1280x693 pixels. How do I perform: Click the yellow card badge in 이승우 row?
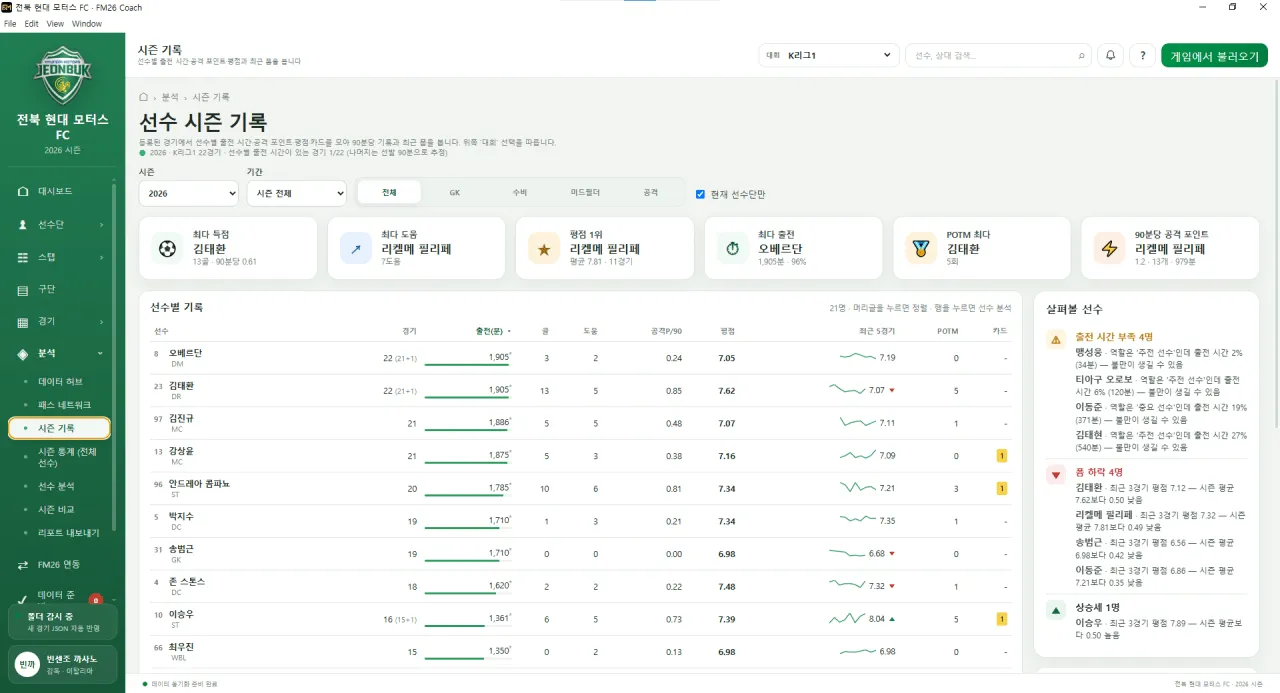tap(1001, 619)
